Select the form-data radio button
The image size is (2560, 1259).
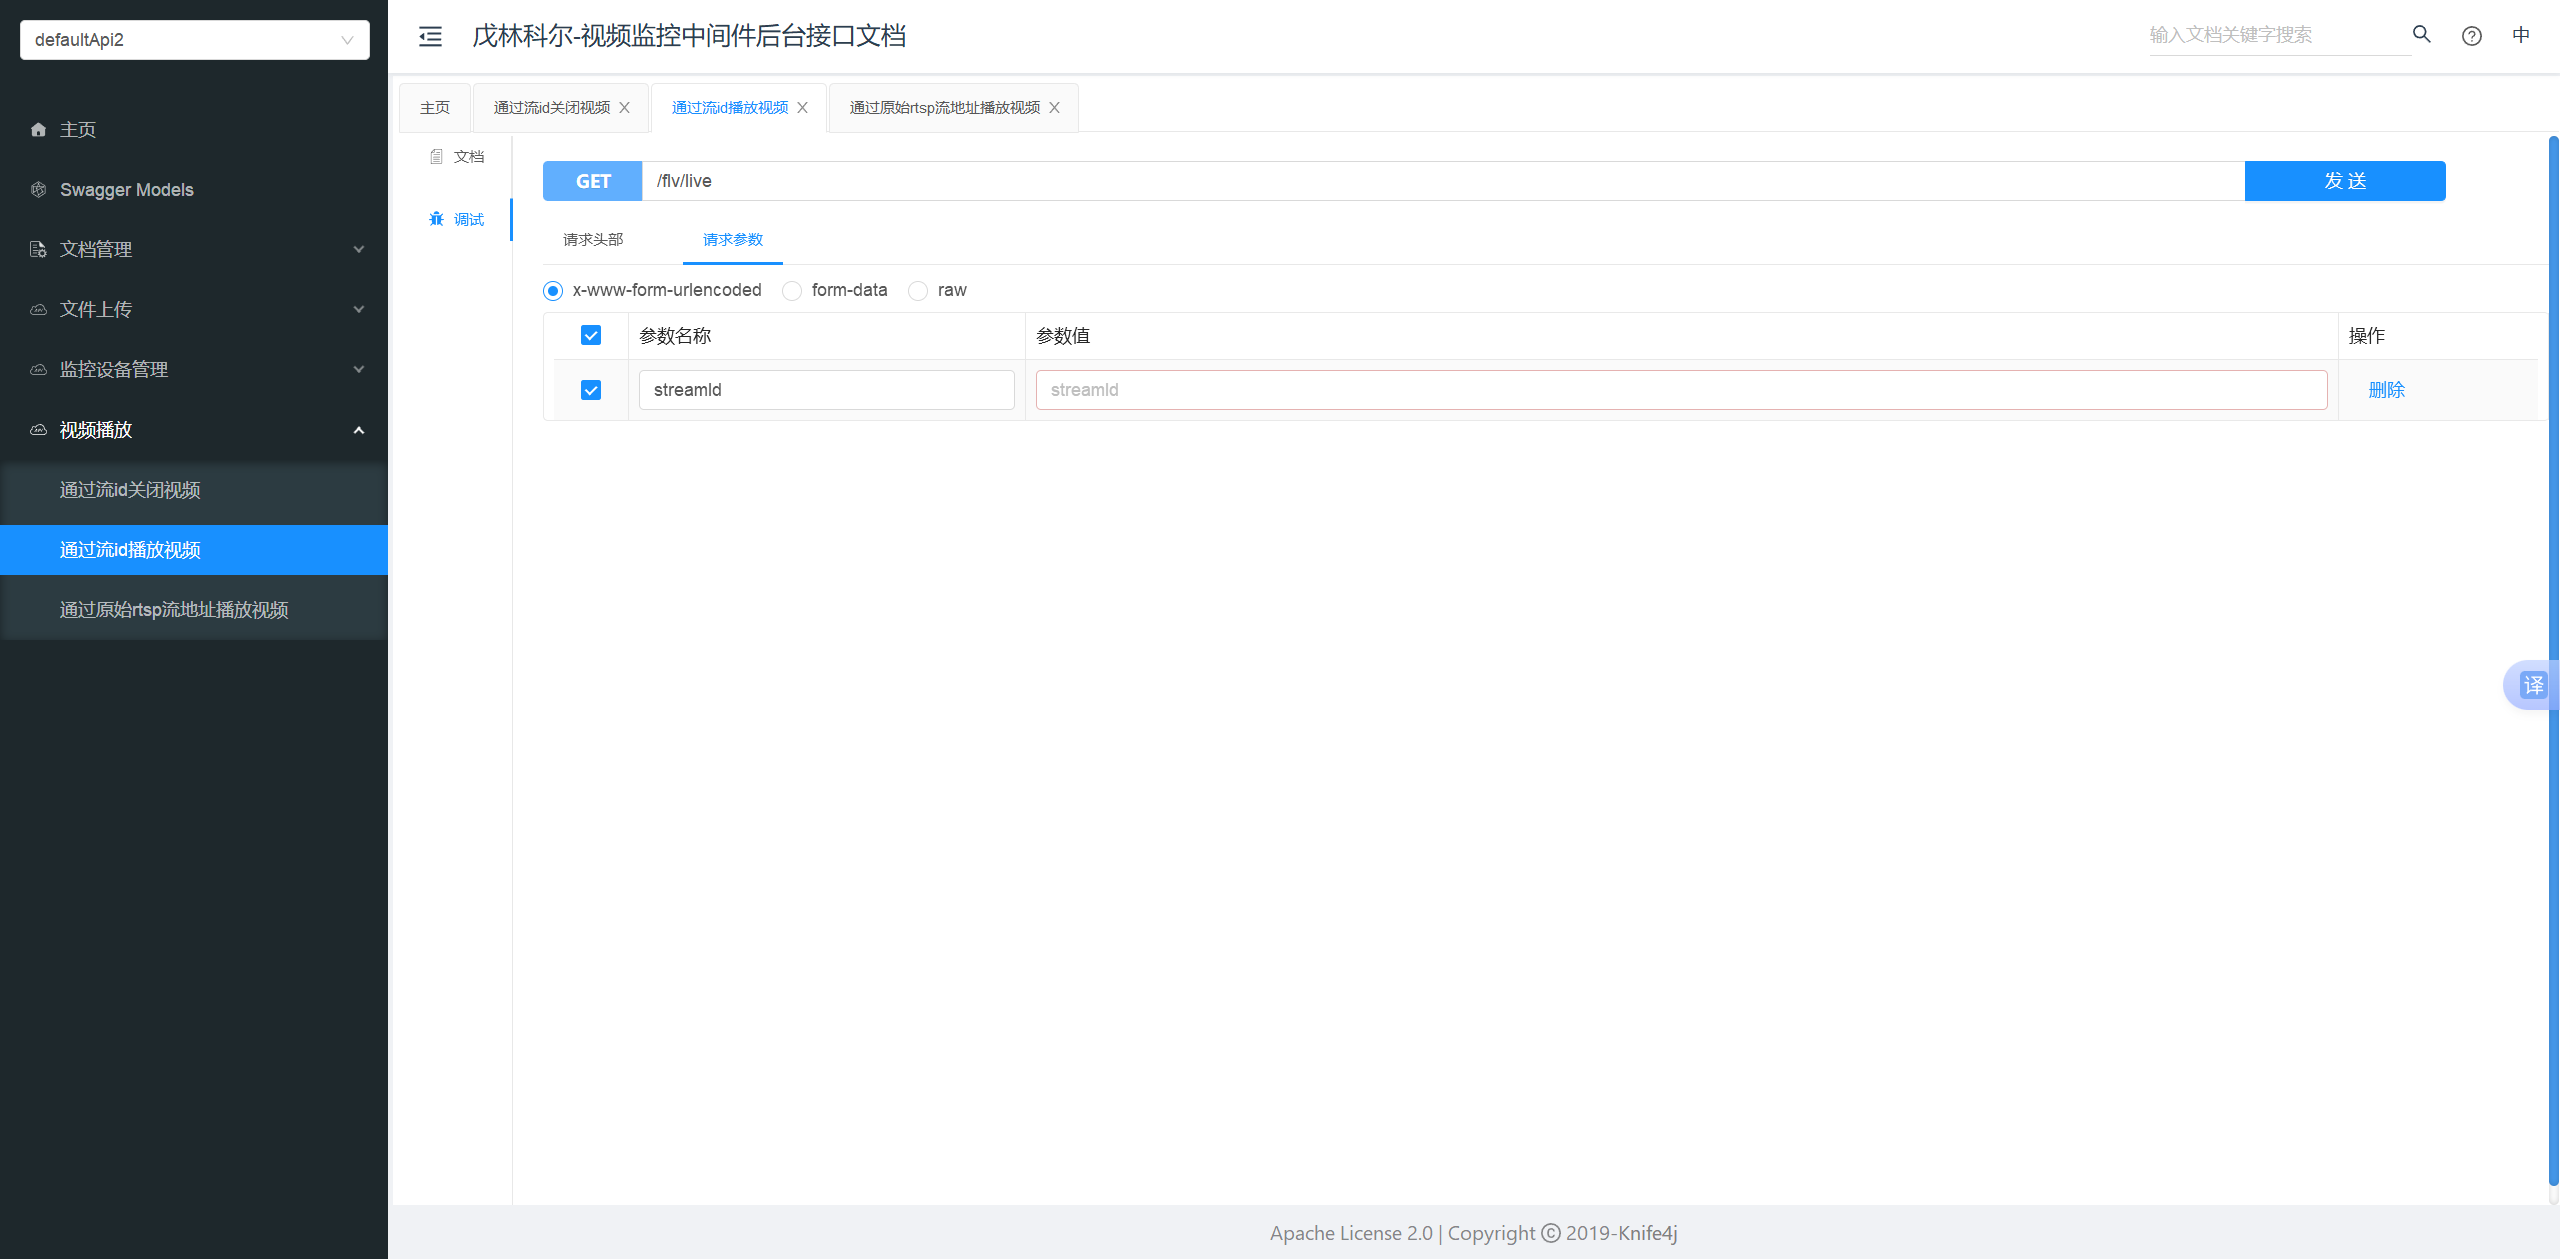click(792, 291)
